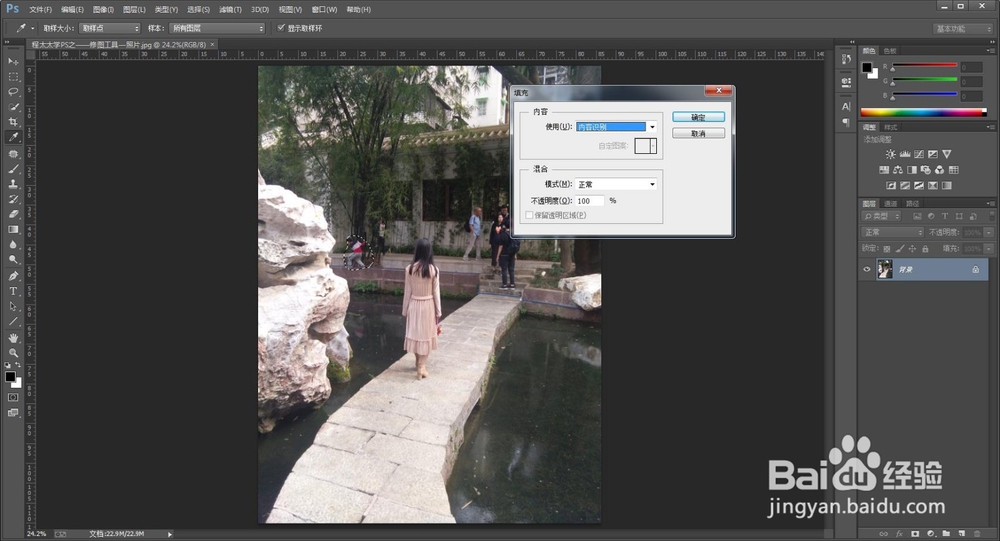This screenshot has height=541, width=1000.
Task: Change screen mode icon in toolbox
Action: pos(13,413)
